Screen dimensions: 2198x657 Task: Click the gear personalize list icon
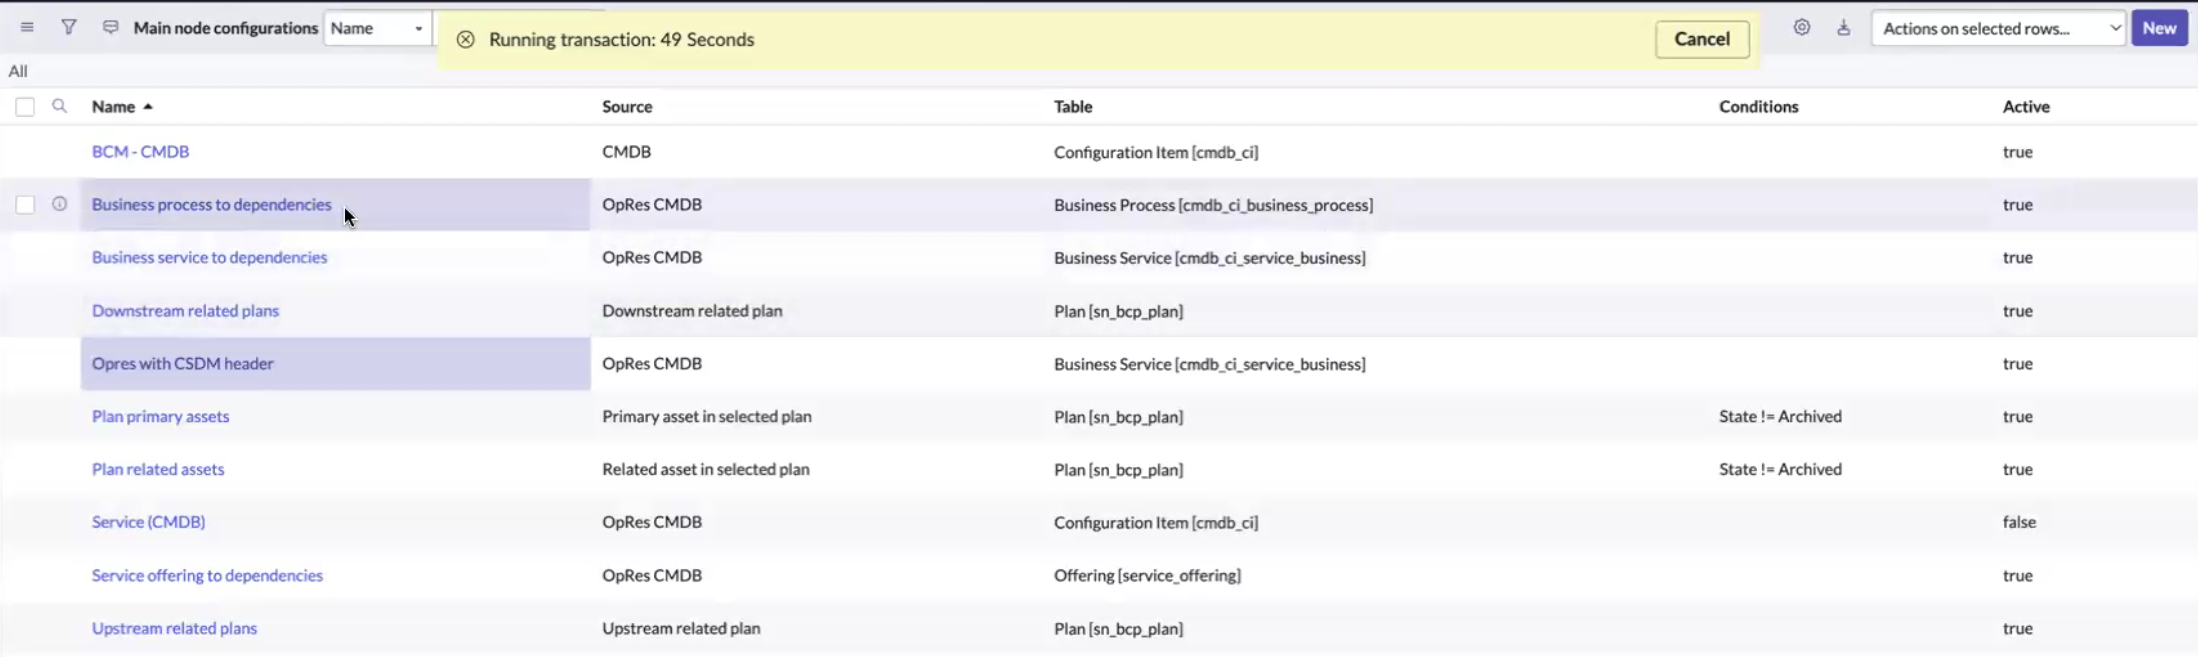coord(1802,27)
